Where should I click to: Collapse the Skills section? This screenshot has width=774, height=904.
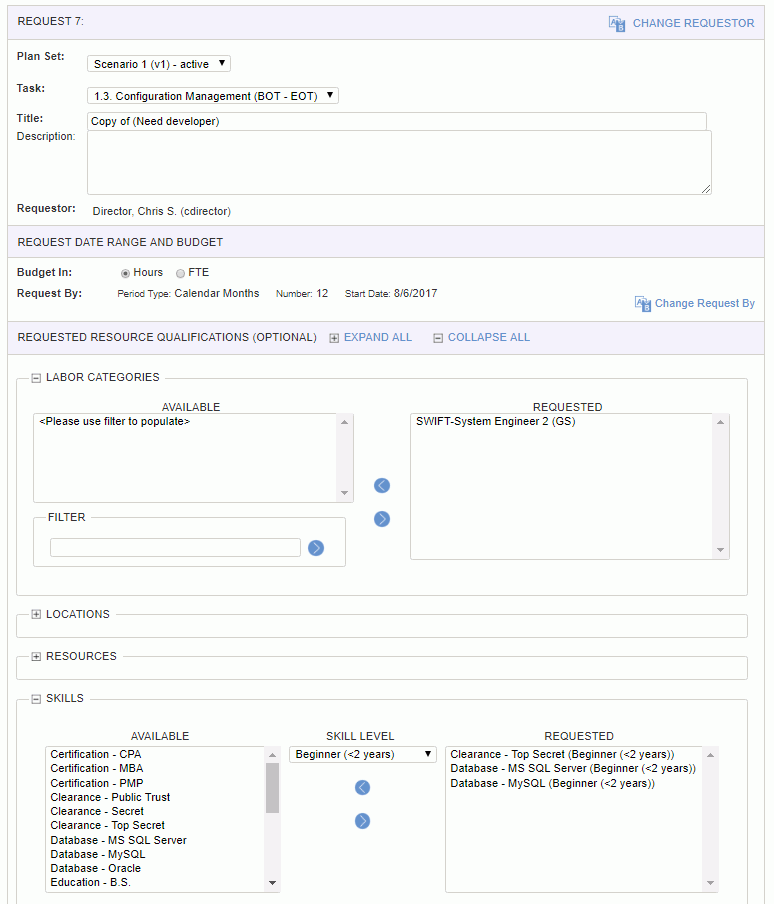[36, 699]
